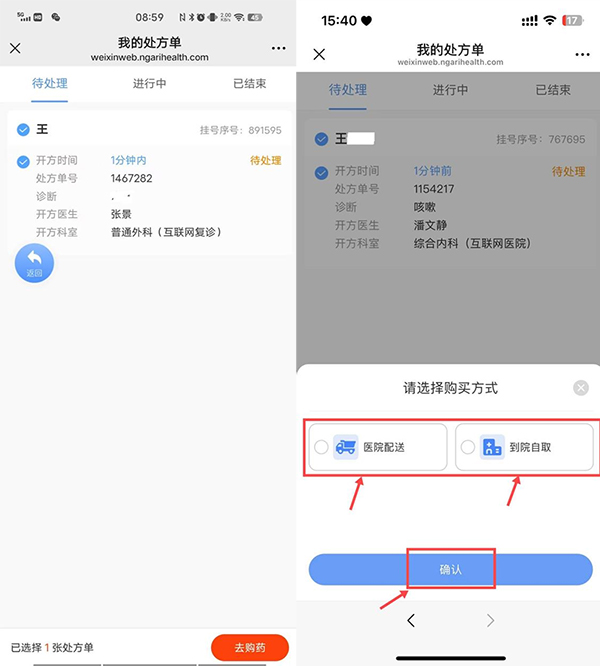The width and height of the screenshot is (600, 666).
Task: Tap the hospital building icon for 到院自取
Action: click(x=492, y=447)
